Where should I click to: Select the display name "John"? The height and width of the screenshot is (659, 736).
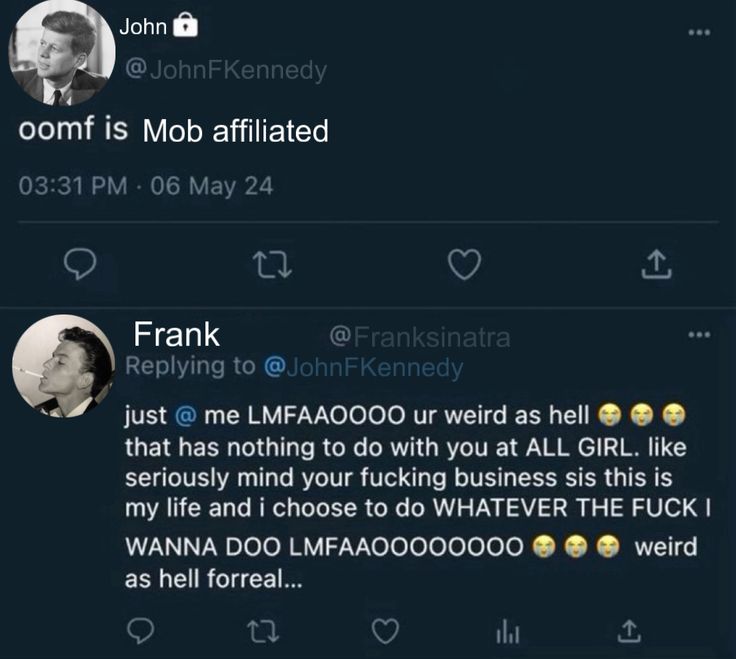(142, 27)
